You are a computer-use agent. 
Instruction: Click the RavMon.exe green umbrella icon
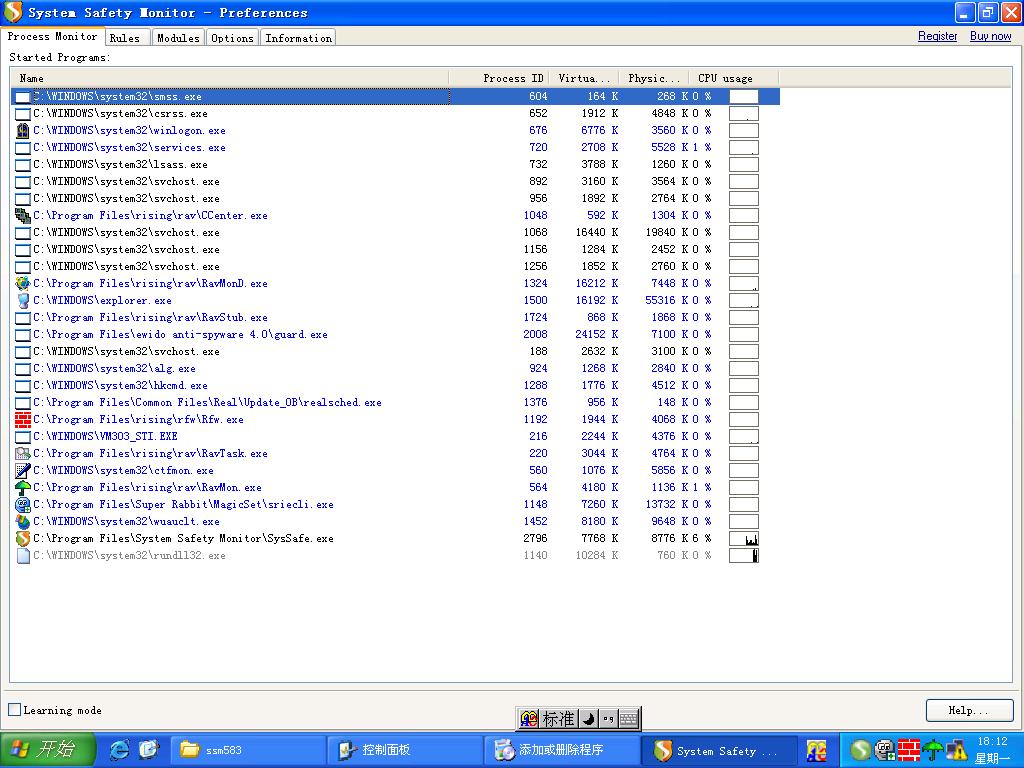[x=23, y=487]
